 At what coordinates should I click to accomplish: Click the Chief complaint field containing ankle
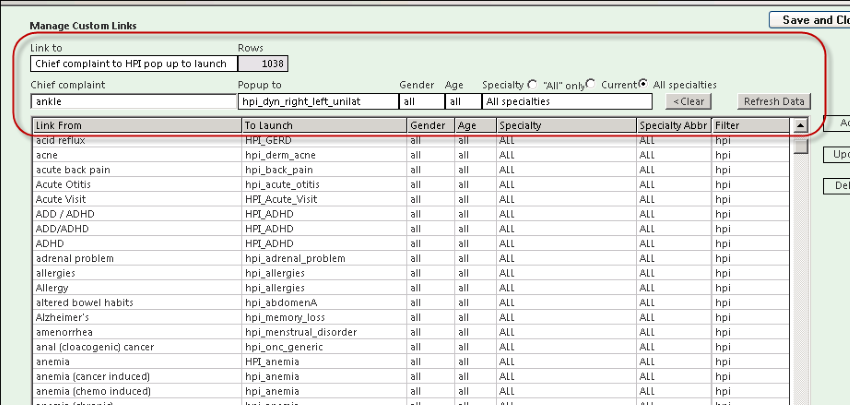pyautogui.click(x=134, y=101)
